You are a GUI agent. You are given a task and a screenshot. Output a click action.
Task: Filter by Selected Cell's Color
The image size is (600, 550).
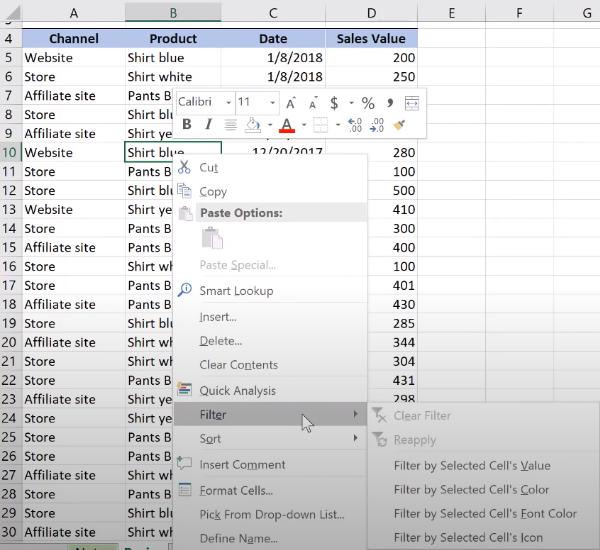pyautogui.click(x=483, y=490)
